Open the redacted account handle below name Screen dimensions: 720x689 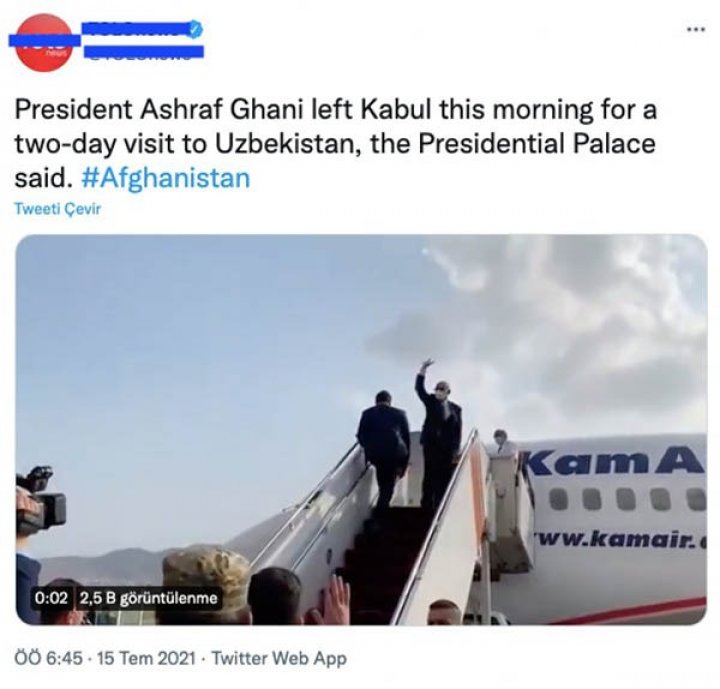point(144,51)
